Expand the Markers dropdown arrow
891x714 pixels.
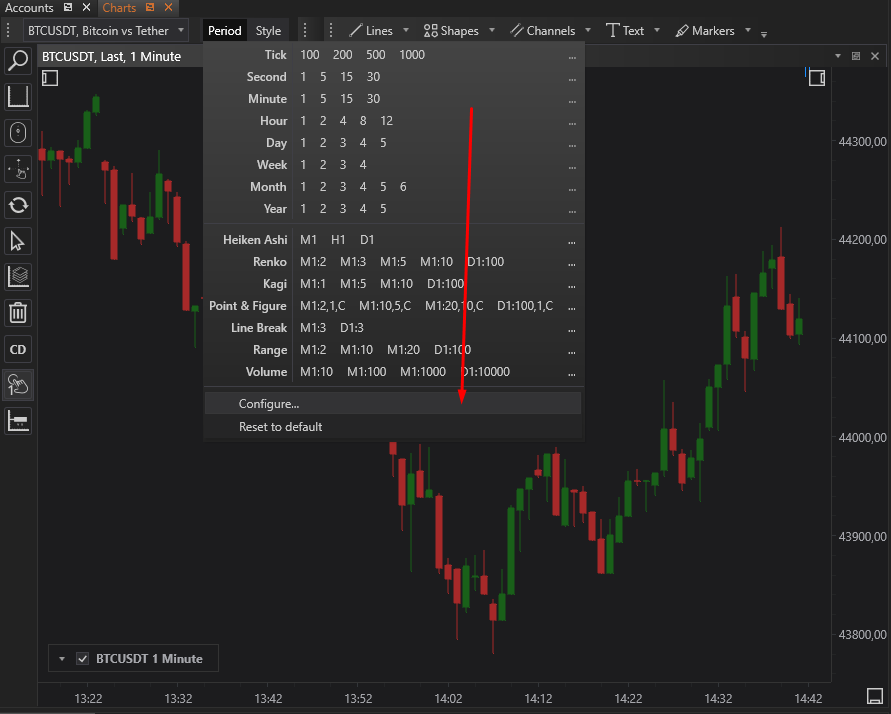[x=748, y=31]
